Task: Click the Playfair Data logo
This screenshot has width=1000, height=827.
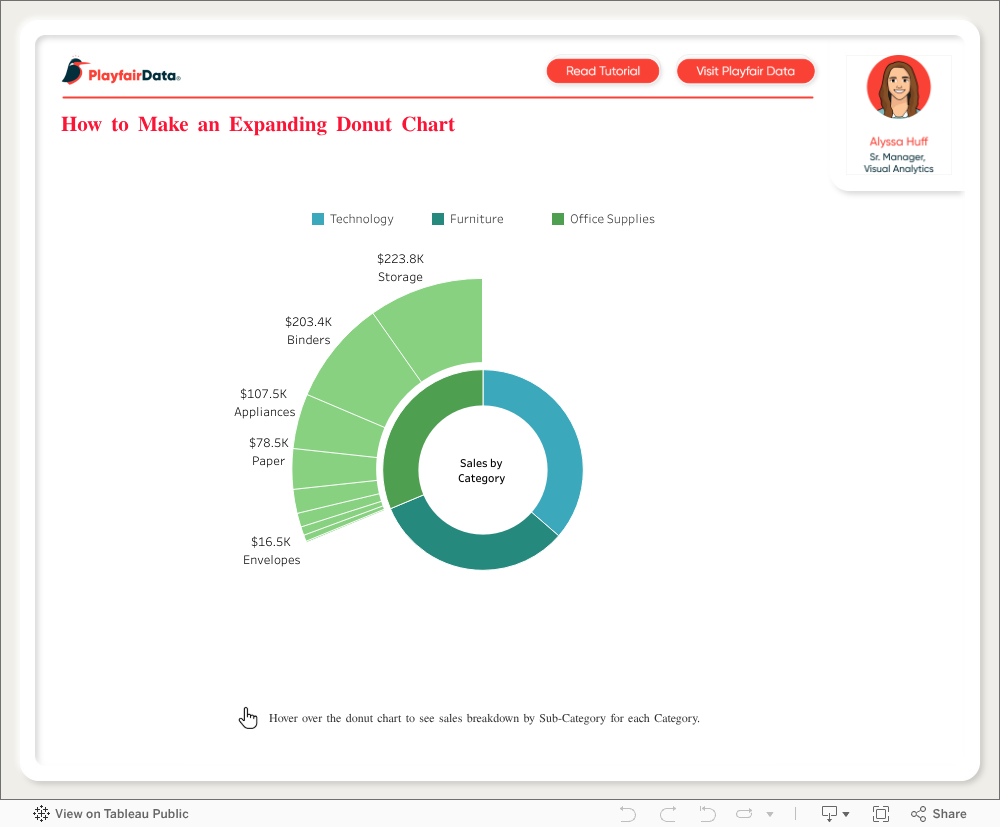Action: tap(121, 72)
